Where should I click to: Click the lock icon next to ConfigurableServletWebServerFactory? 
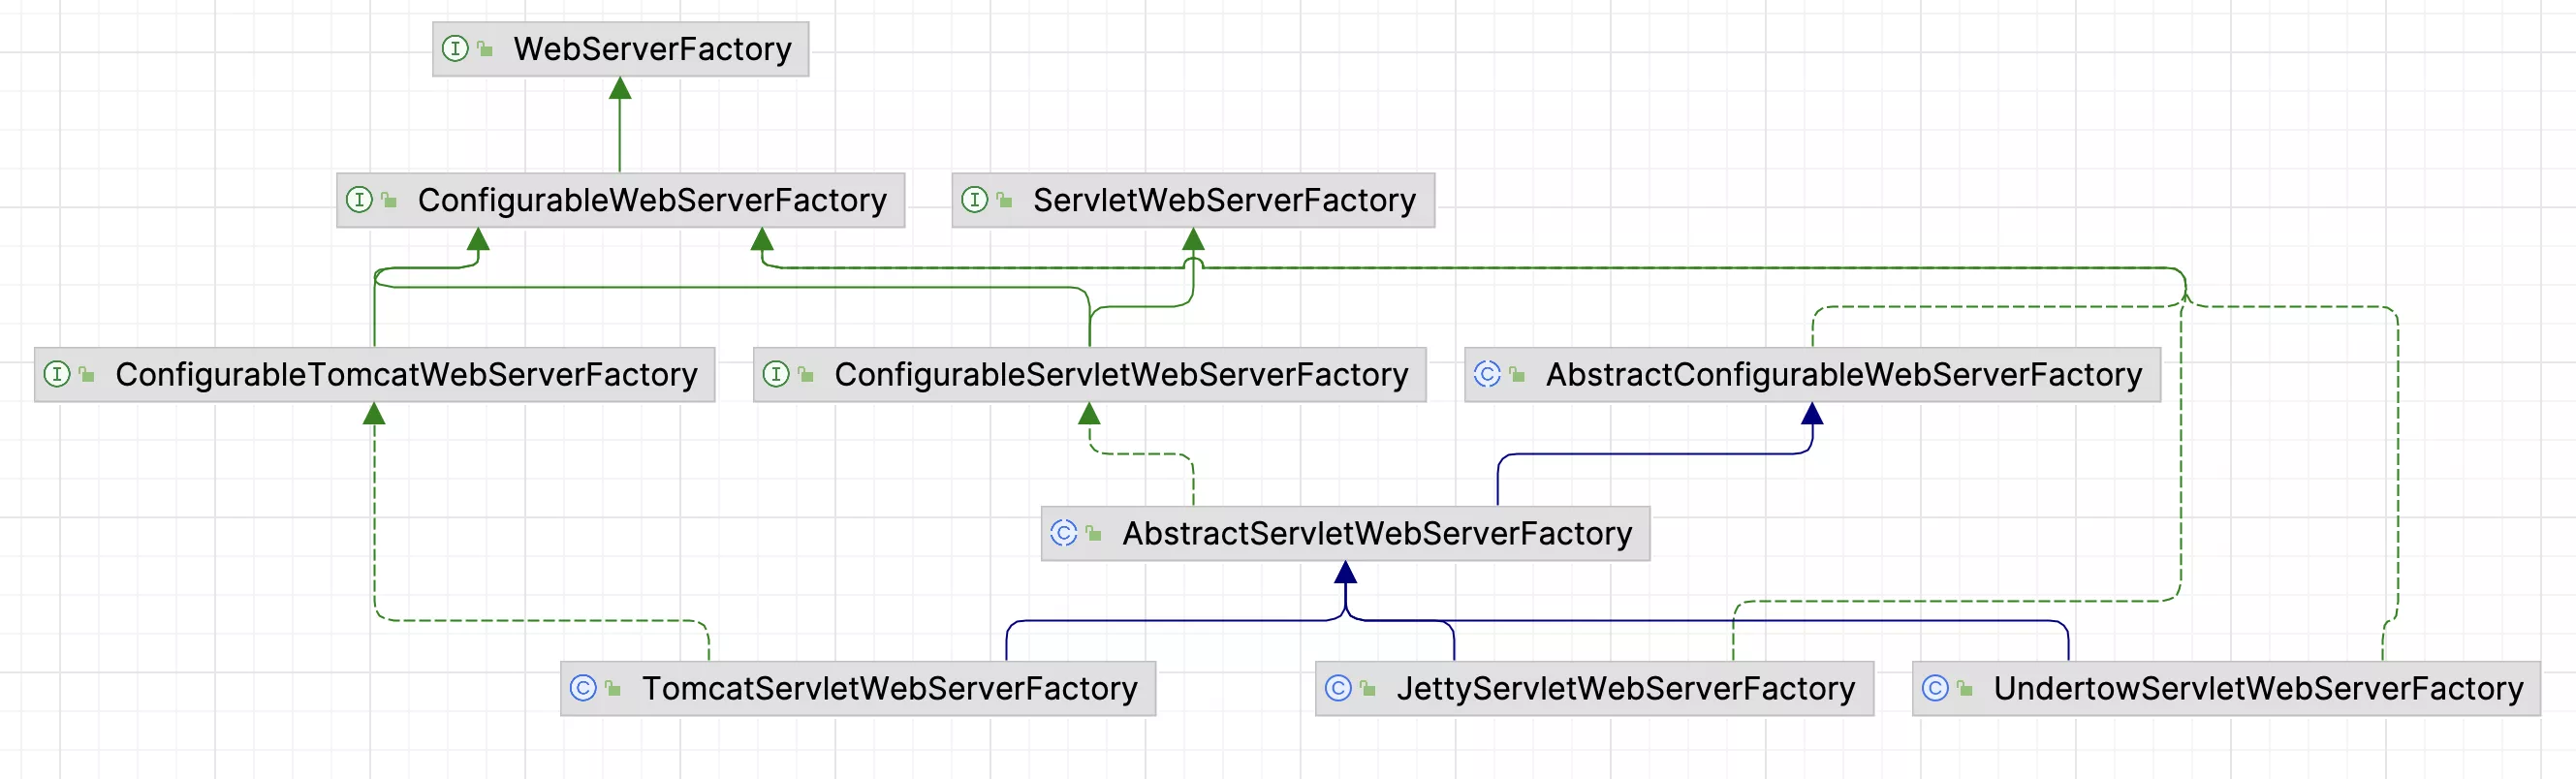806,375
